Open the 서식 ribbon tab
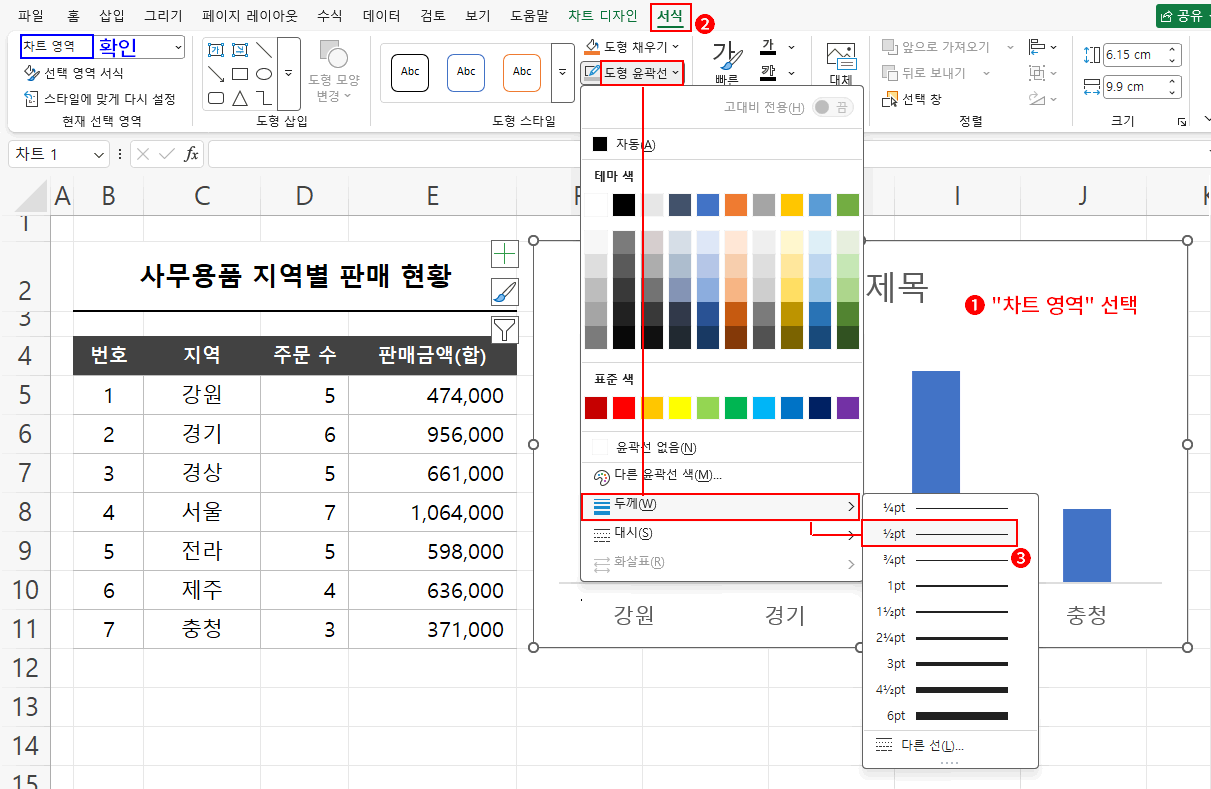 point(670,16)
